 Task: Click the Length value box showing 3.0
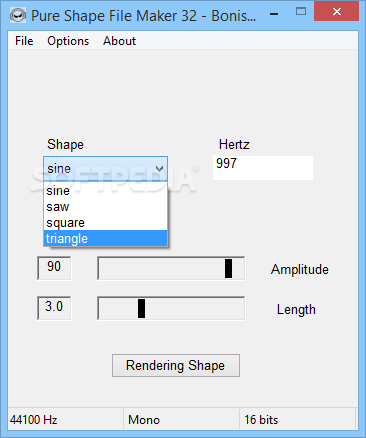(x=54, y=308)
